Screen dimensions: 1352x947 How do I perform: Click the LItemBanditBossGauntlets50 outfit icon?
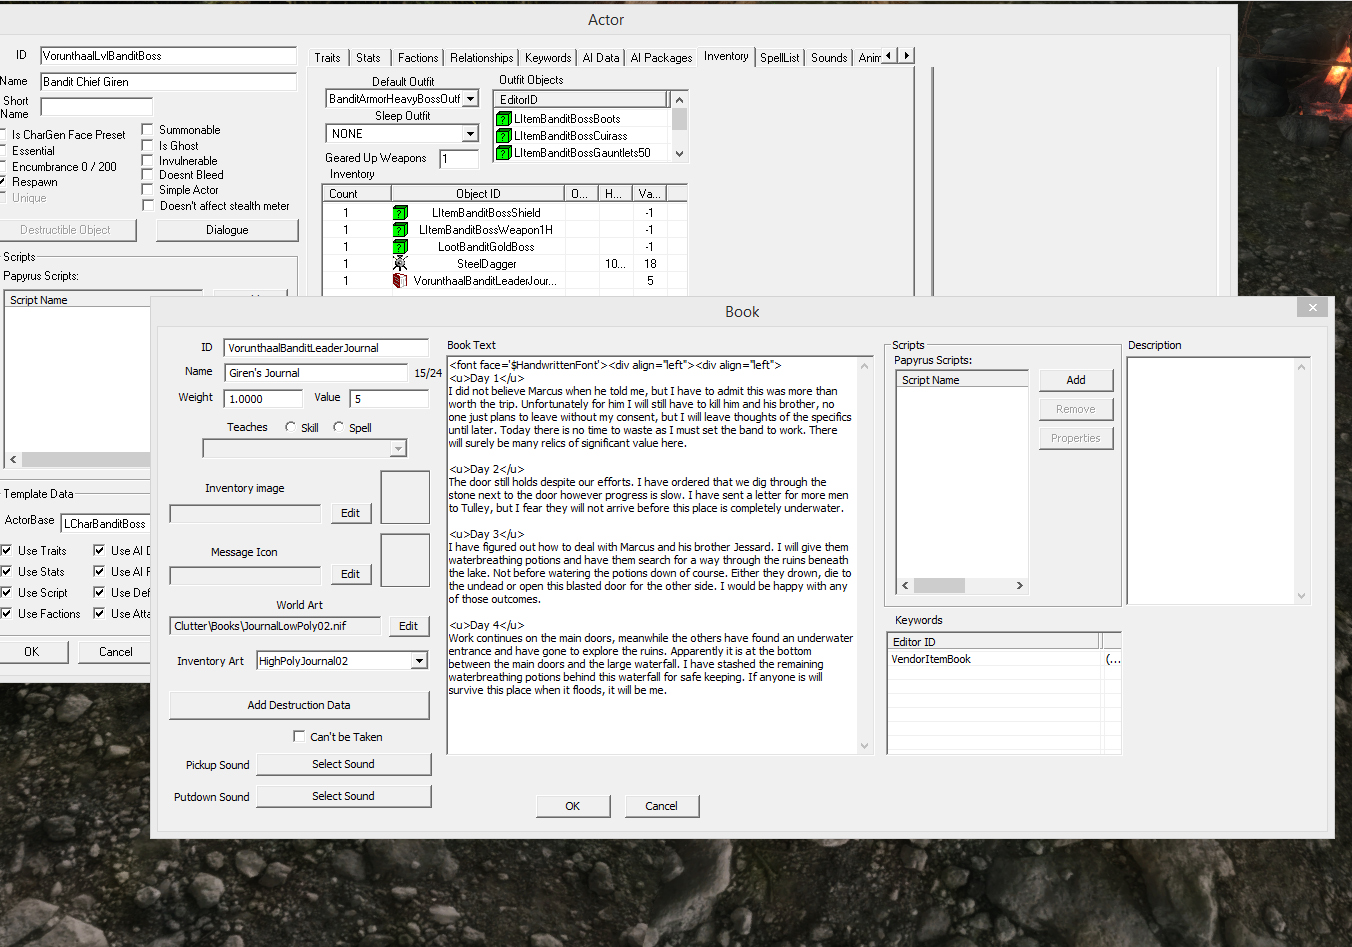504,153
